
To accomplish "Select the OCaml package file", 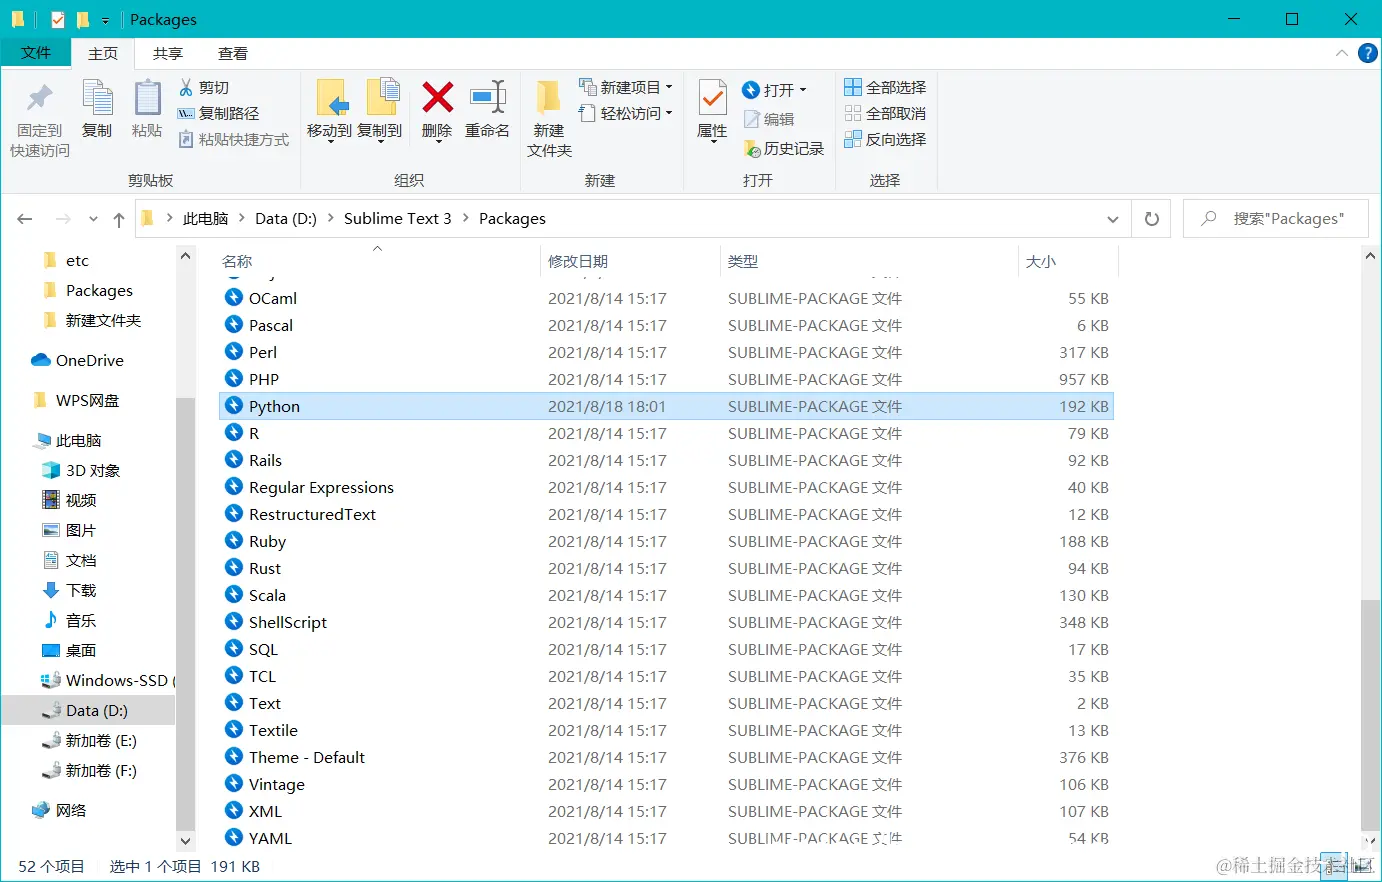I will pos(273,298).
